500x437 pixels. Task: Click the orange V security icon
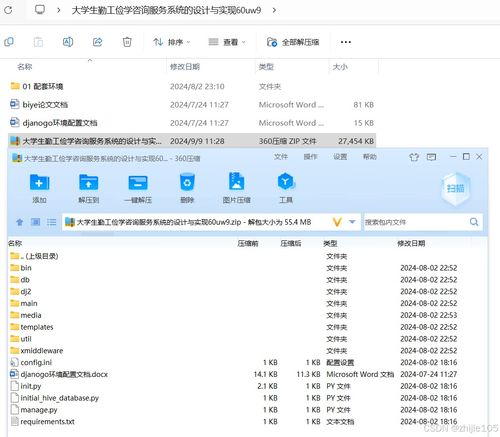coord(337,222)
